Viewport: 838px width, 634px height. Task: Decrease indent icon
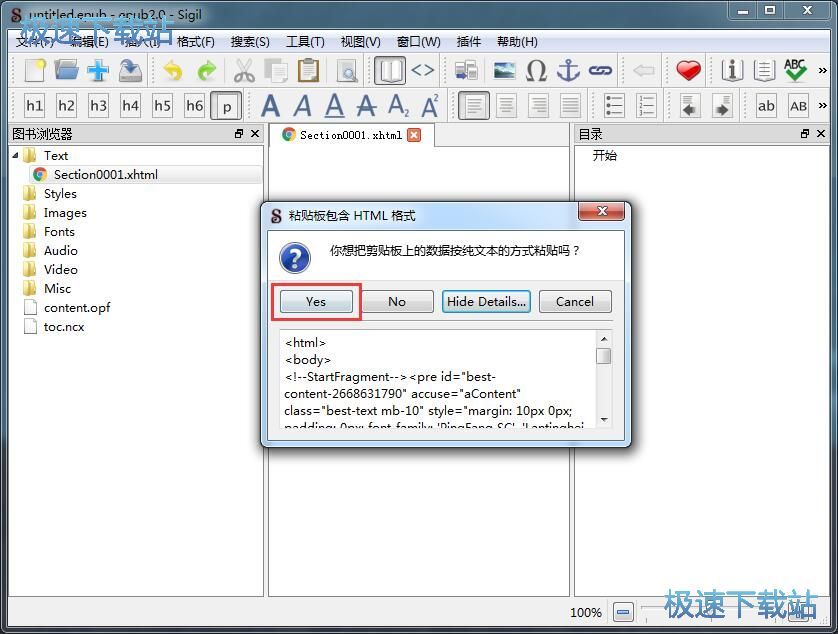tap(690, 106)
